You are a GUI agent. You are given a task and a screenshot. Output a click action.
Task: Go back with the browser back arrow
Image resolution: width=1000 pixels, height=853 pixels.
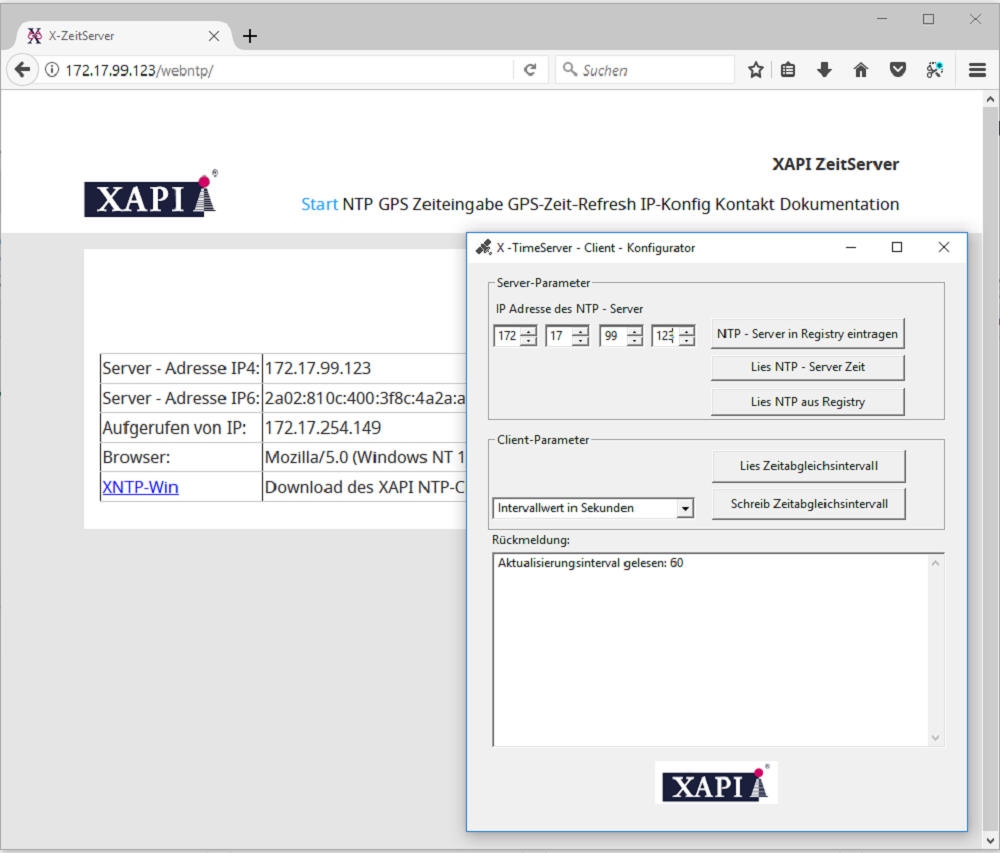22,69
